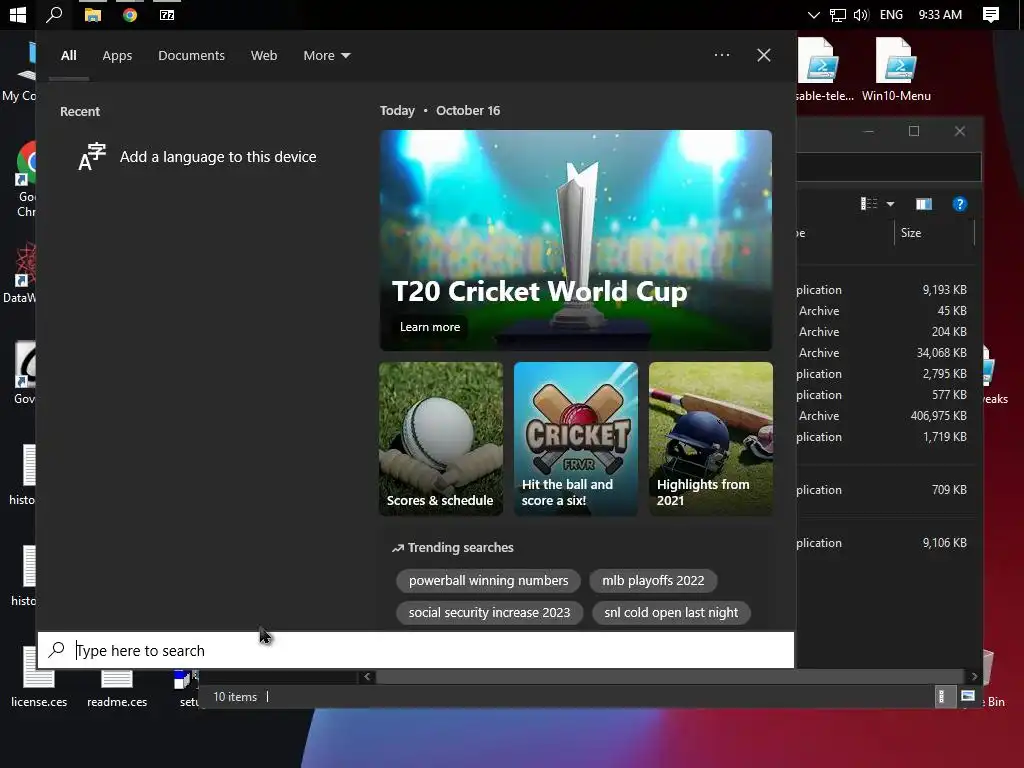This screenshot has width=1024, height=768.
Task: Open the Action Center notifications icon
Action: click(x=991, y=14)
